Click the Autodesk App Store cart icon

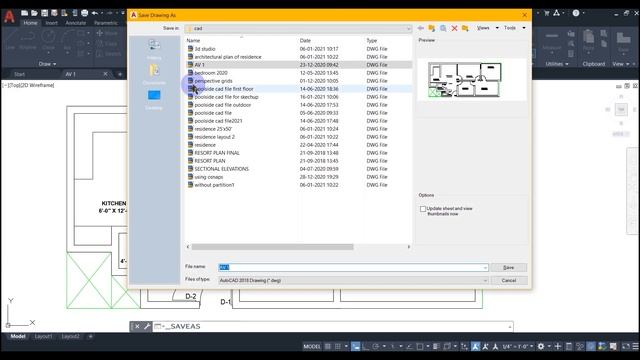pos(547,13)
